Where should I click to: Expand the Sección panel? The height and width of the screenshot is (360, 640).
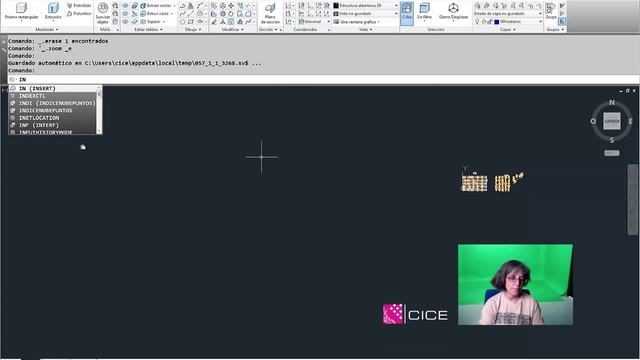coord(269,29)
